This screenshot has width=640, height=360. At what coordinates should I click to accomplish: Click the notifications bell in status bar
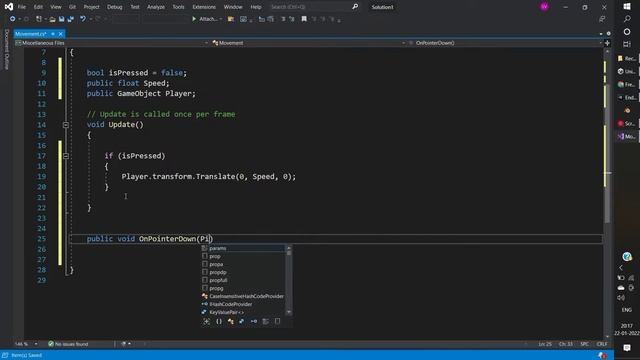click(x=602, y=356)
